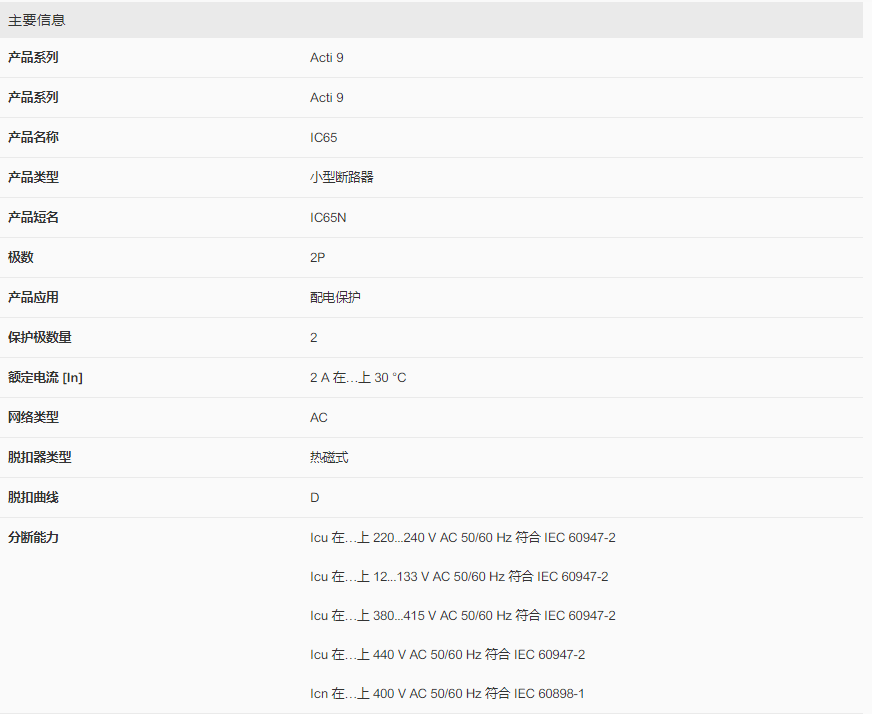
Task: Click the Icn 400 V IEC 60898-1 line
Action: (447, 693)
